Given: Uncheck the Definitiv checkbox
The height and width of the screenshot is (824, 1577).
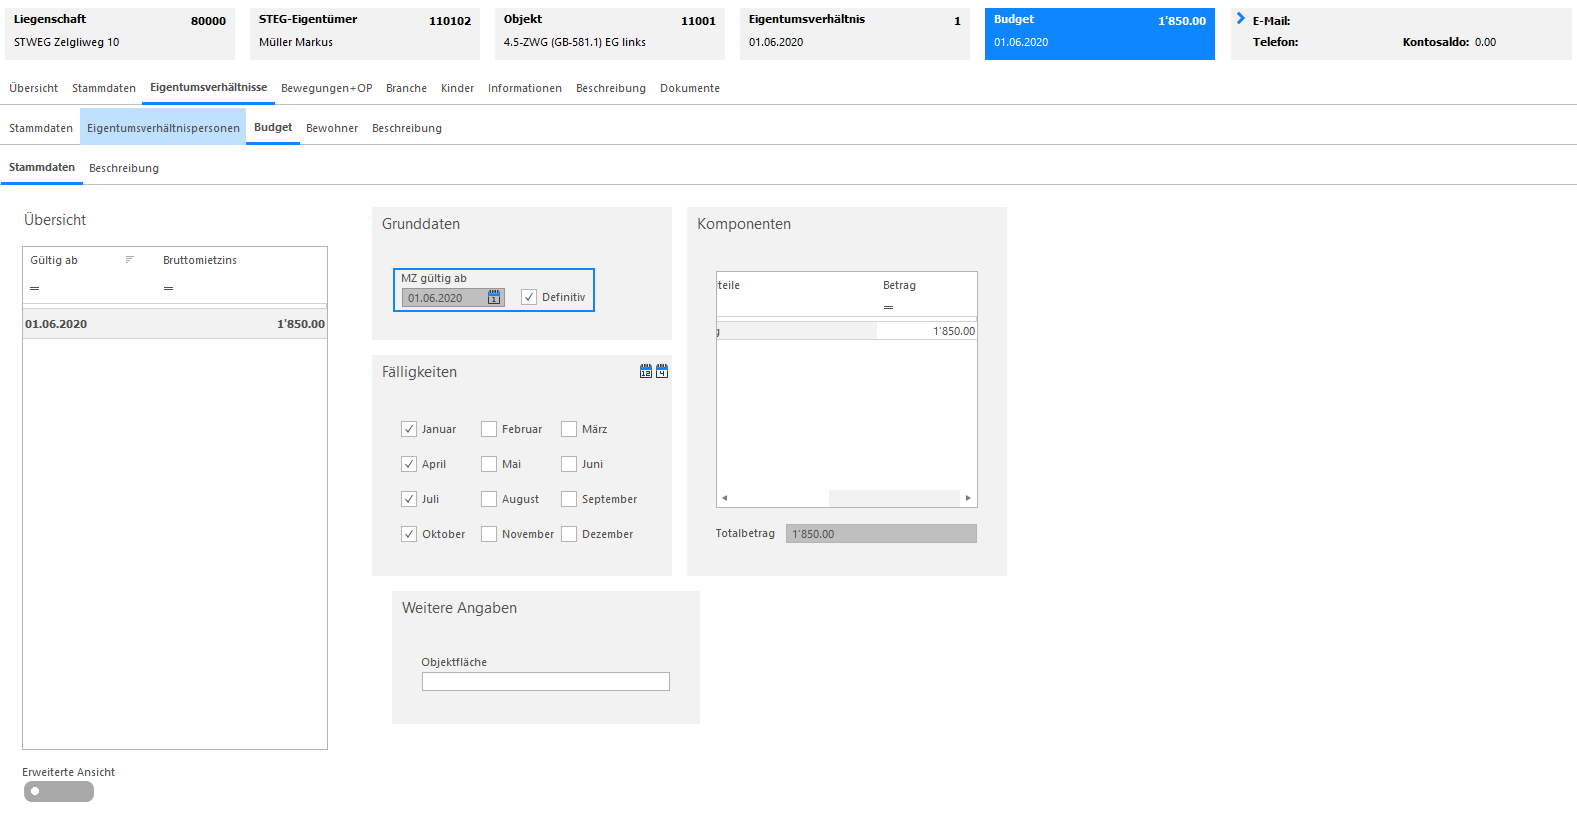Looking at the screenshot, I should (529, 297).
